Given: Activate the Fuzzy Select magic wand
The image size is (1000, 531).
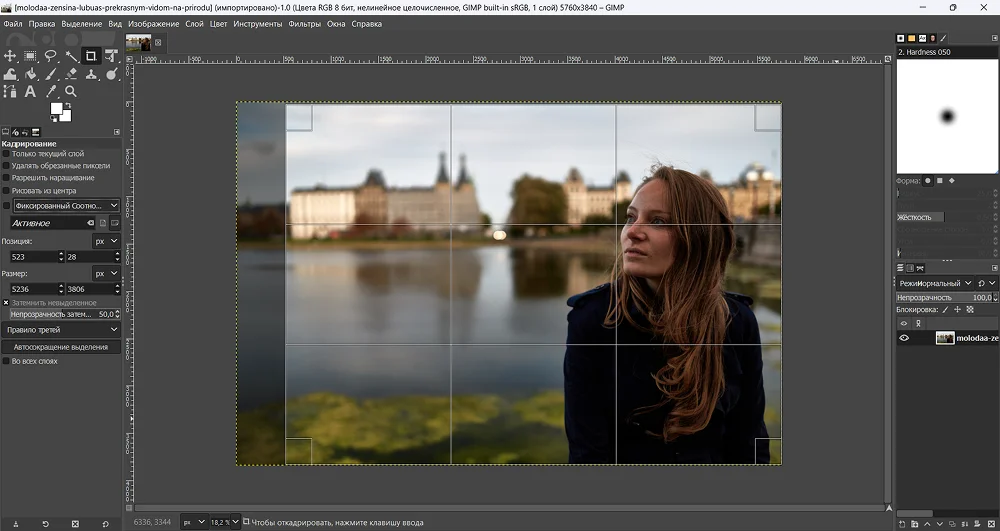Looking at the screenshot, I should 71,56.
